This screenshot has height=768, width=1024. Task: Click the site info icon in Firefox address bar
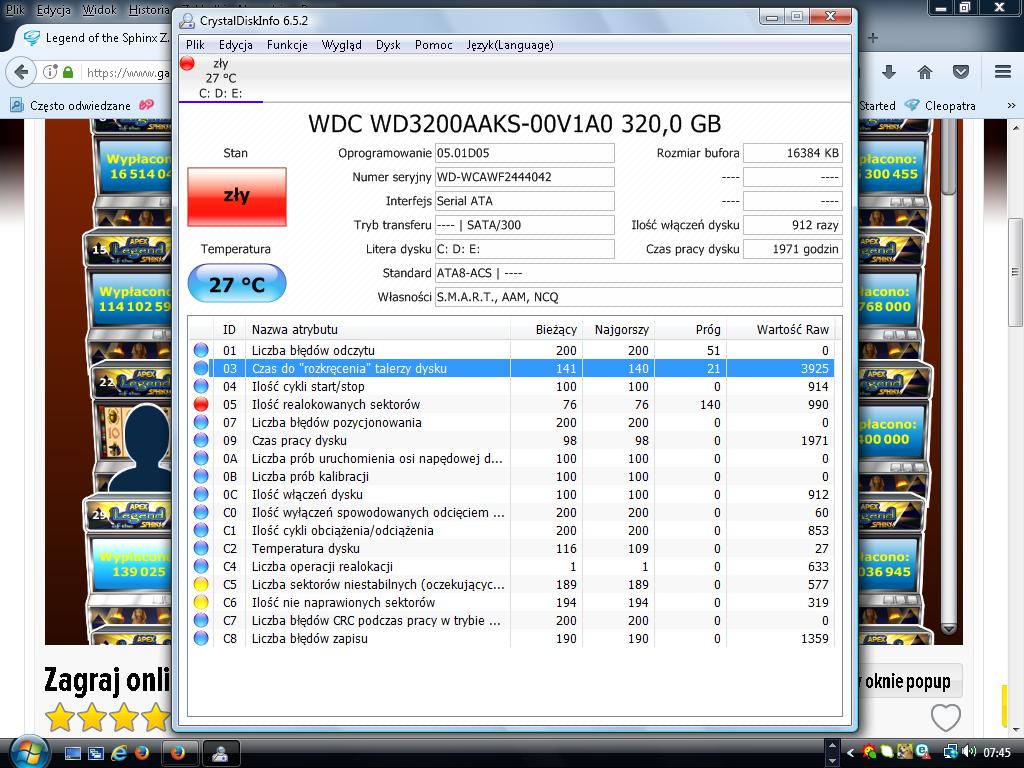coord(50,72)
